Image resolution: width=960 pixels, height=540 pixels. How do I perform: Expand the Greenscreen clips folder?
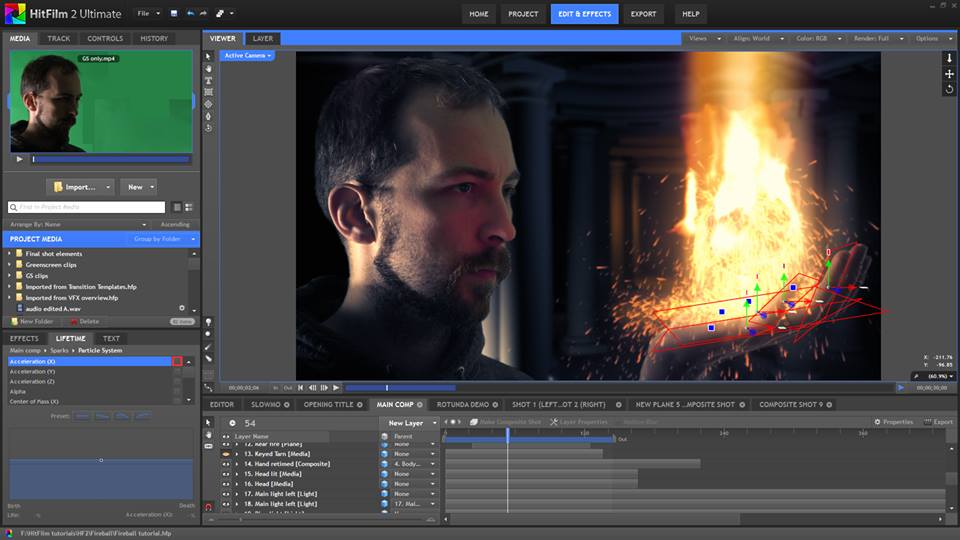pos(9,264)
